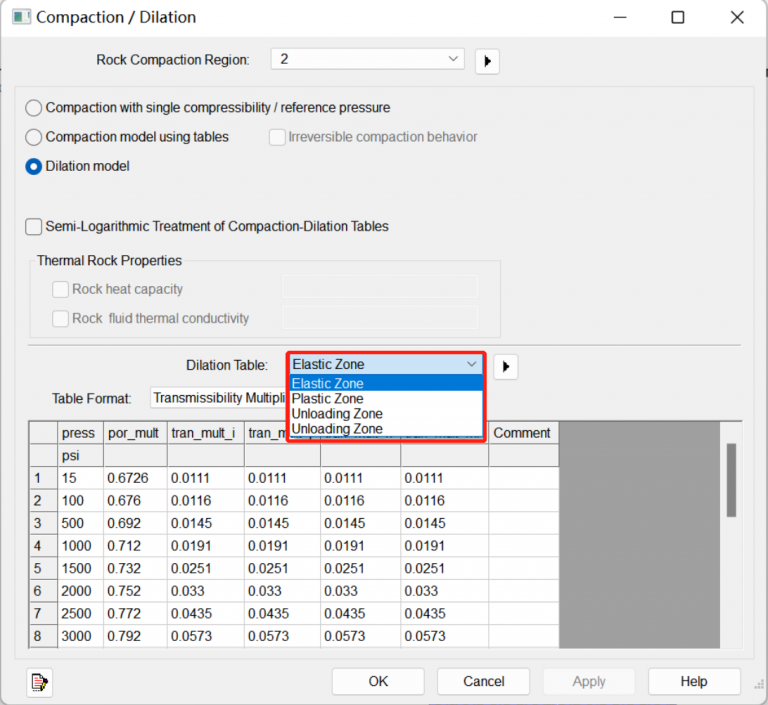
Task: Click the Compaction / Dilation title bar icon
Action: tap(20, 17)
